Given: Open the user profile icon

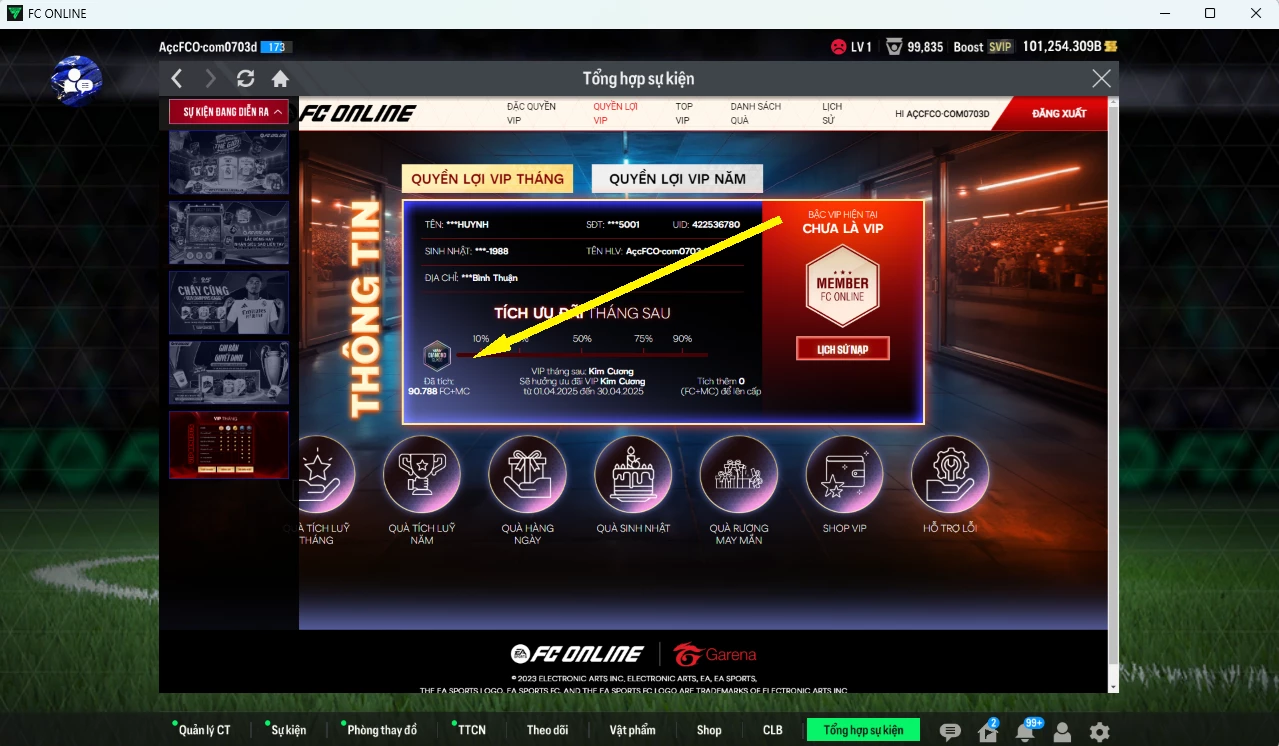Looking at the screenshot, I should tap(1062, 732).
